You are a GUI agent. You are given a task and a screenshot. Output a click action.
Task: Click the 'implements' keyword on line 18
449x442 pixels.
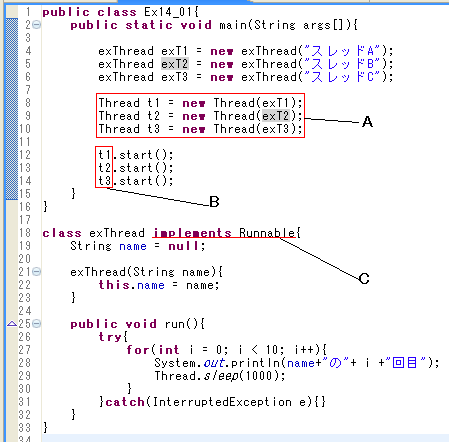tap(192, 233)
